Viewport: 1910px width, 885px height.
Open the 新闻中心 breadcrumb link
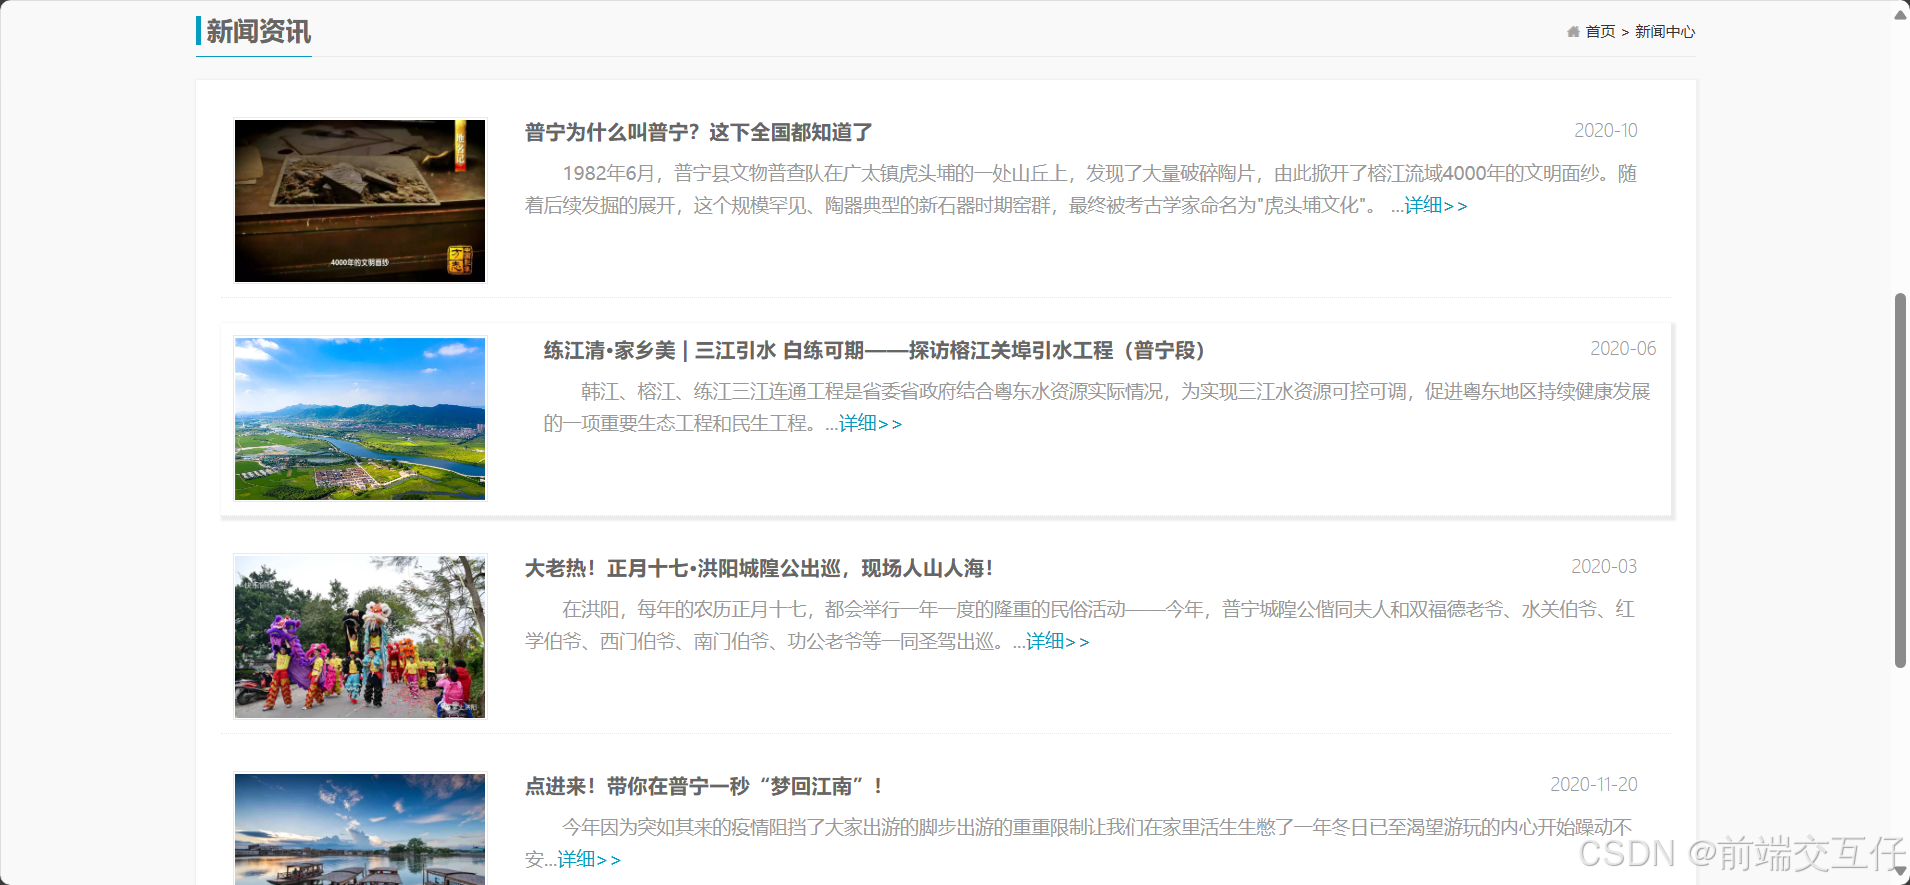[x=1665, y=32]
